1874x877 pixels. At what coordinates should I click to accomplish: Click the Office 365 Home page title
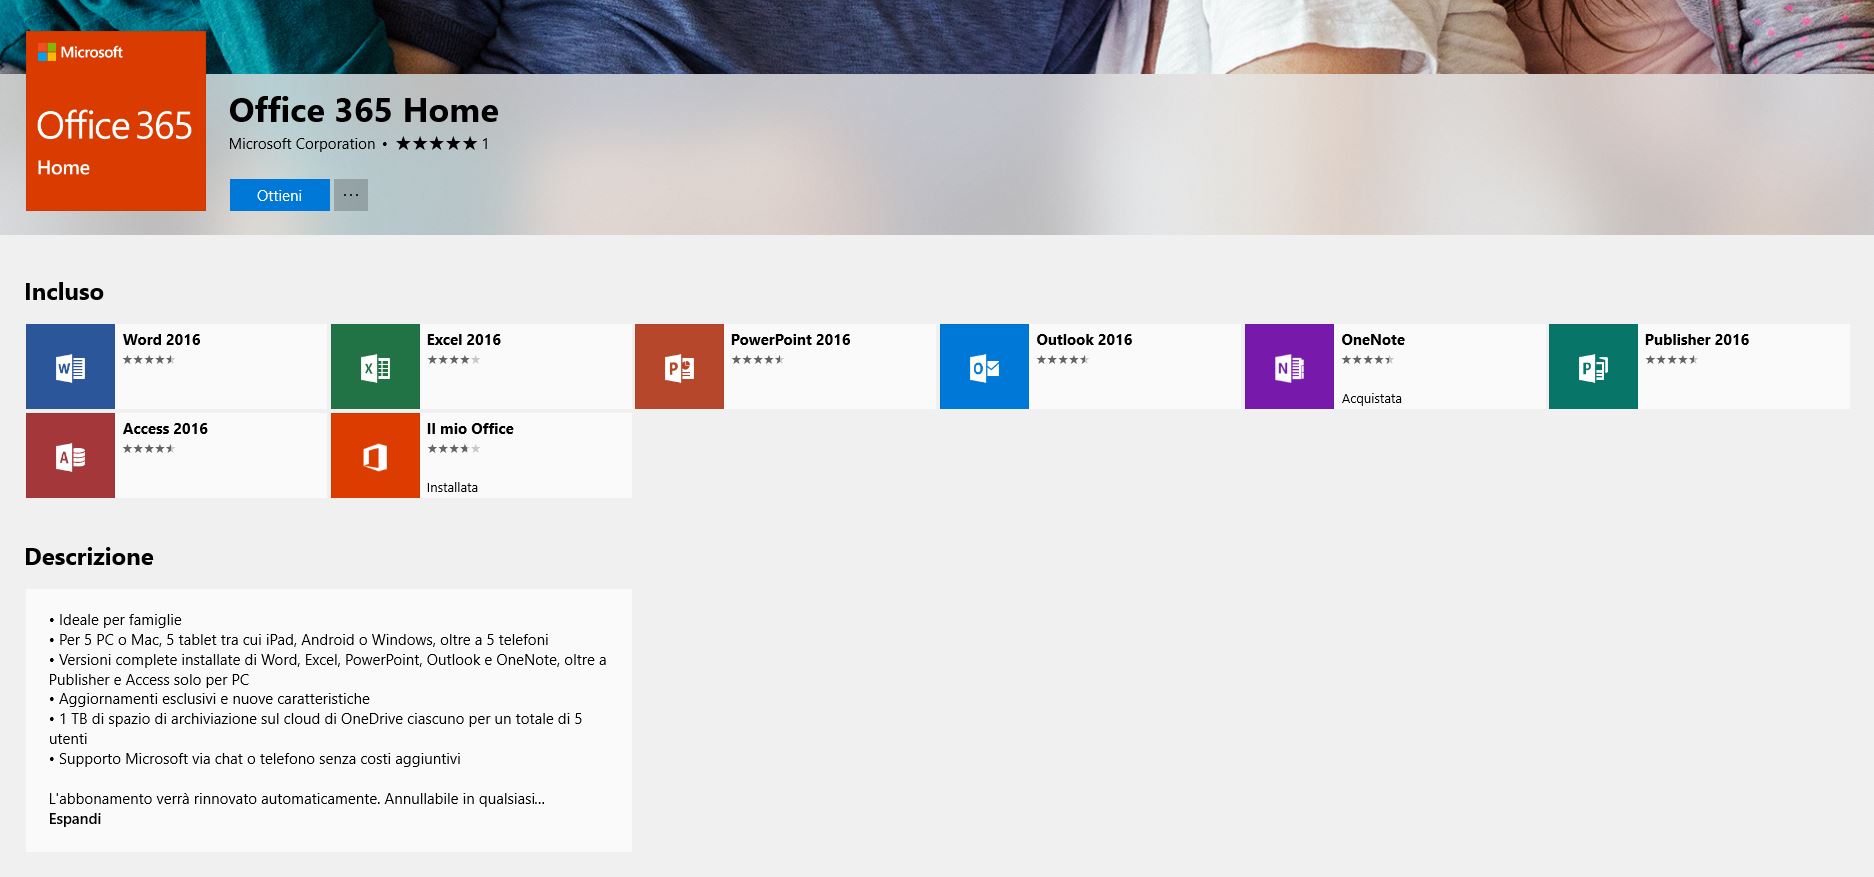click(x=364, y=110)
